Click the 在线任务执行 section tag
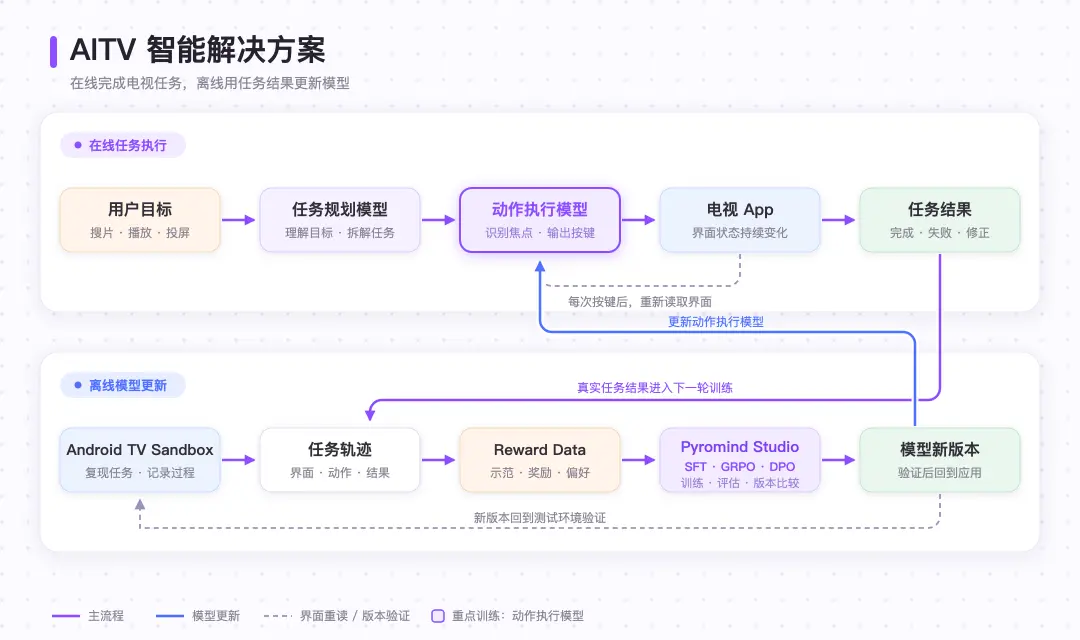The image size is (1080, 640). pos(123,145)
